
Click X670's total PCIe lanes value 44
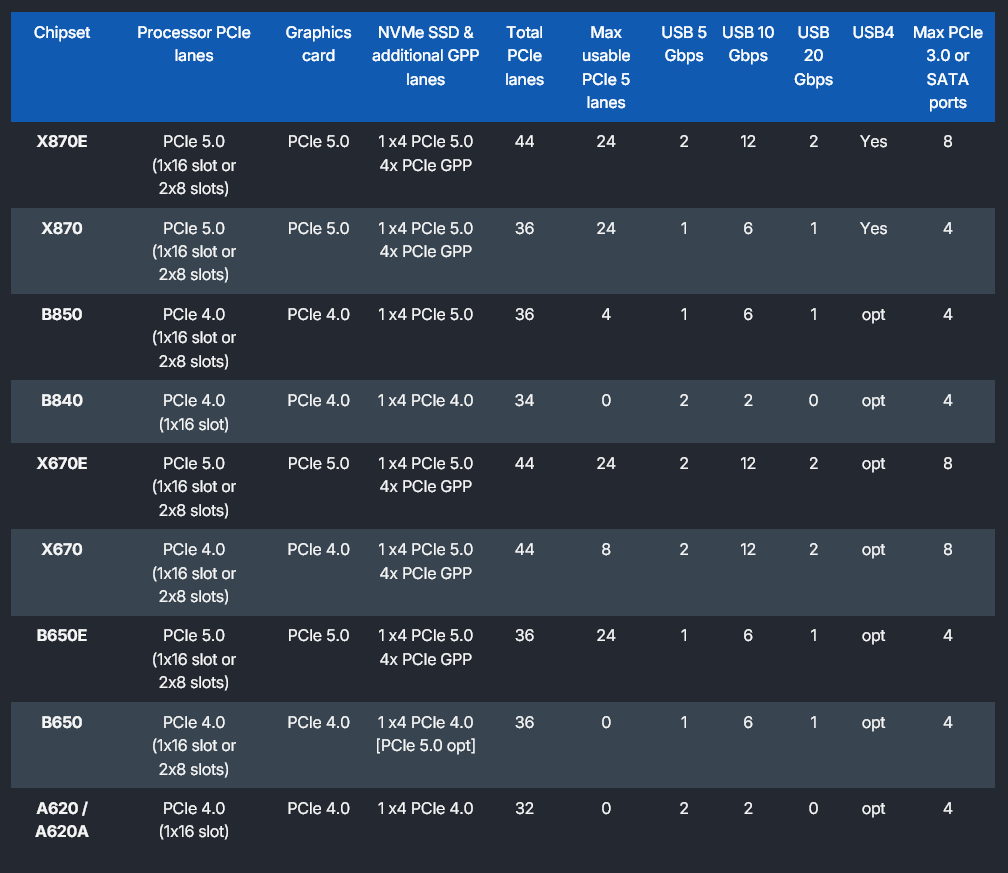tap(525, 550)
